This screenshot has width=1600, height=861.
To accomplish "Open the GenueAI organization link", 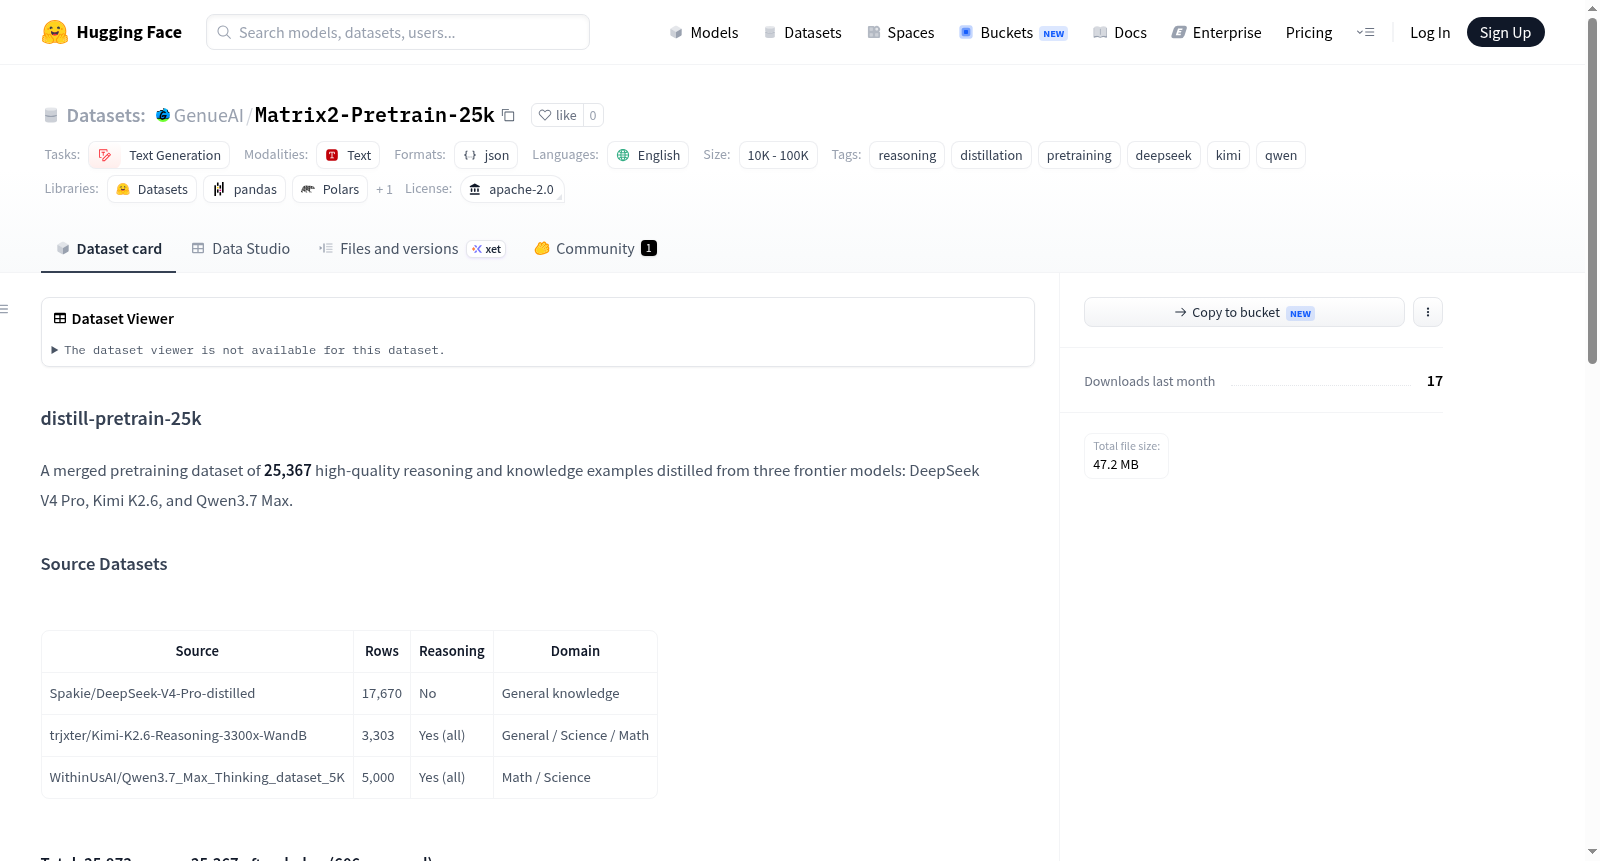I will pyautogui.click(x=208, y=115).
